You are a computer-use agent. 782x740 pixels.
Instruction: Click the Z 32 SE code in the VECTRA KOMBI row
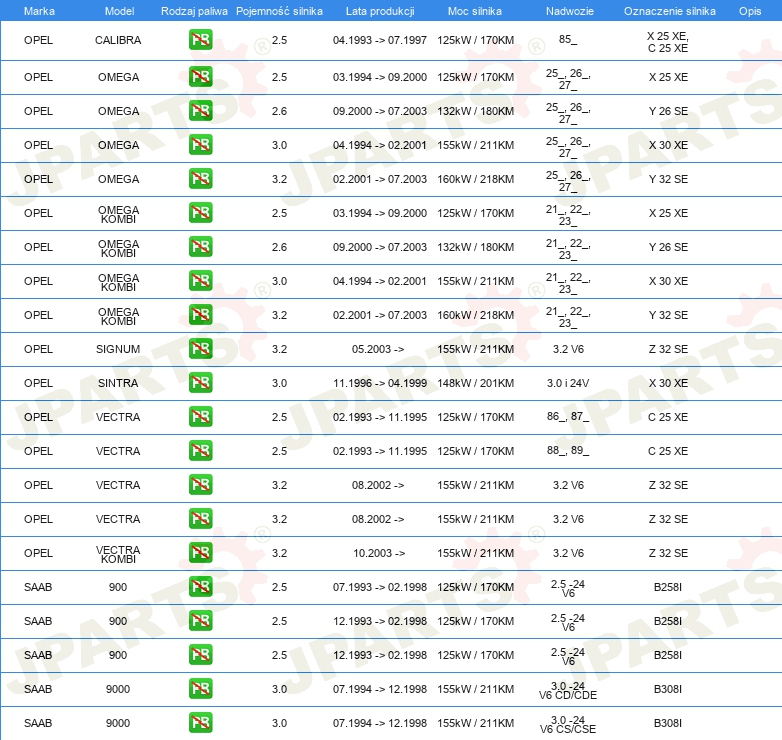[x=668, y=553]
